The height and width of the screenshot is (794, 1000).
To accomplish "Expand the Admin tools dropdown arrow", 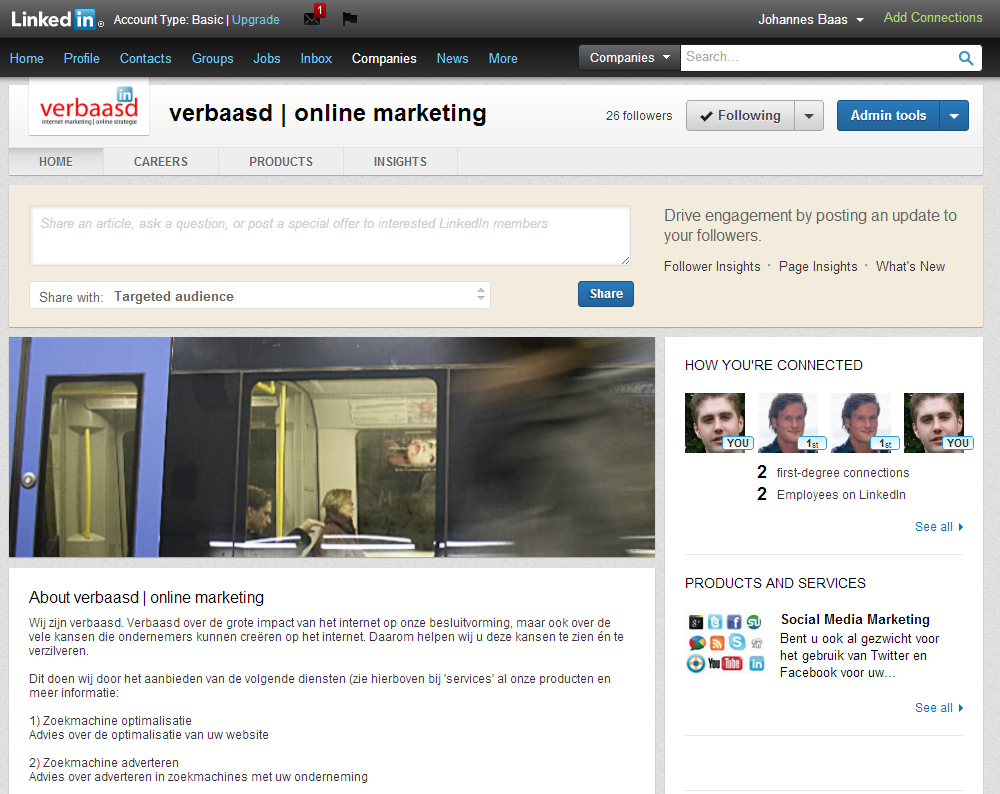I will click(954, 116).
